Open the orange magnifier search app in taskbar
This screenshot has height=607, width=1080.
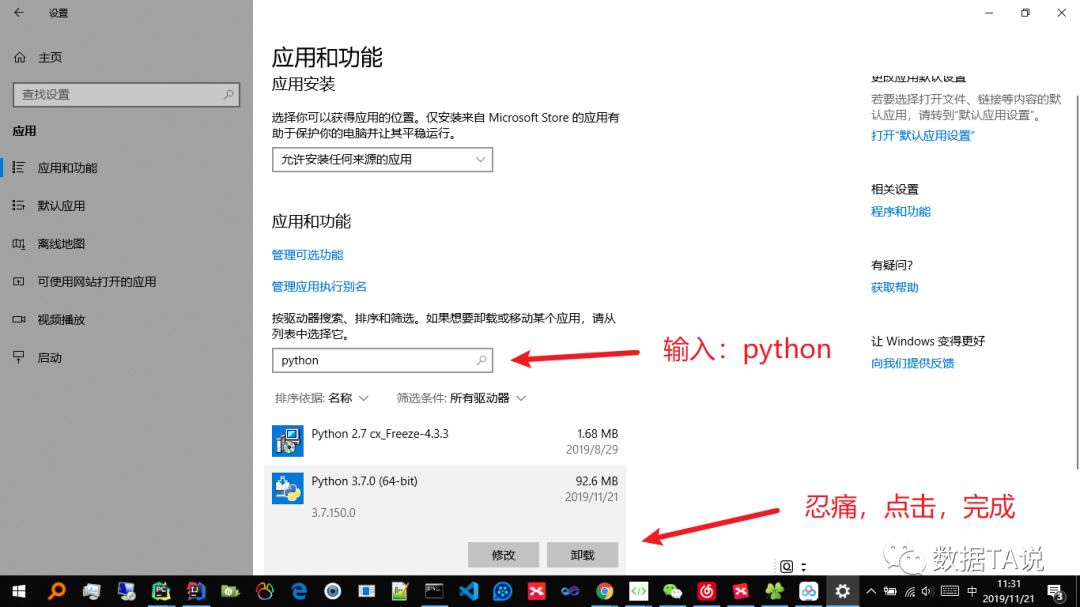coord(56,591)
